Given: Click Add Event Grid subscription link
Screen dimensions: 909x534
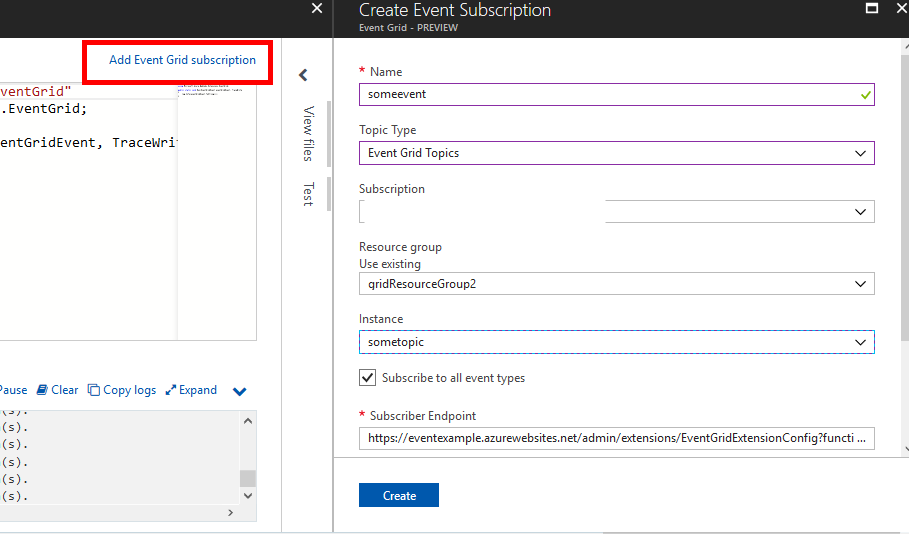Looking at the screenshot, I should click(x=182, y=60).
